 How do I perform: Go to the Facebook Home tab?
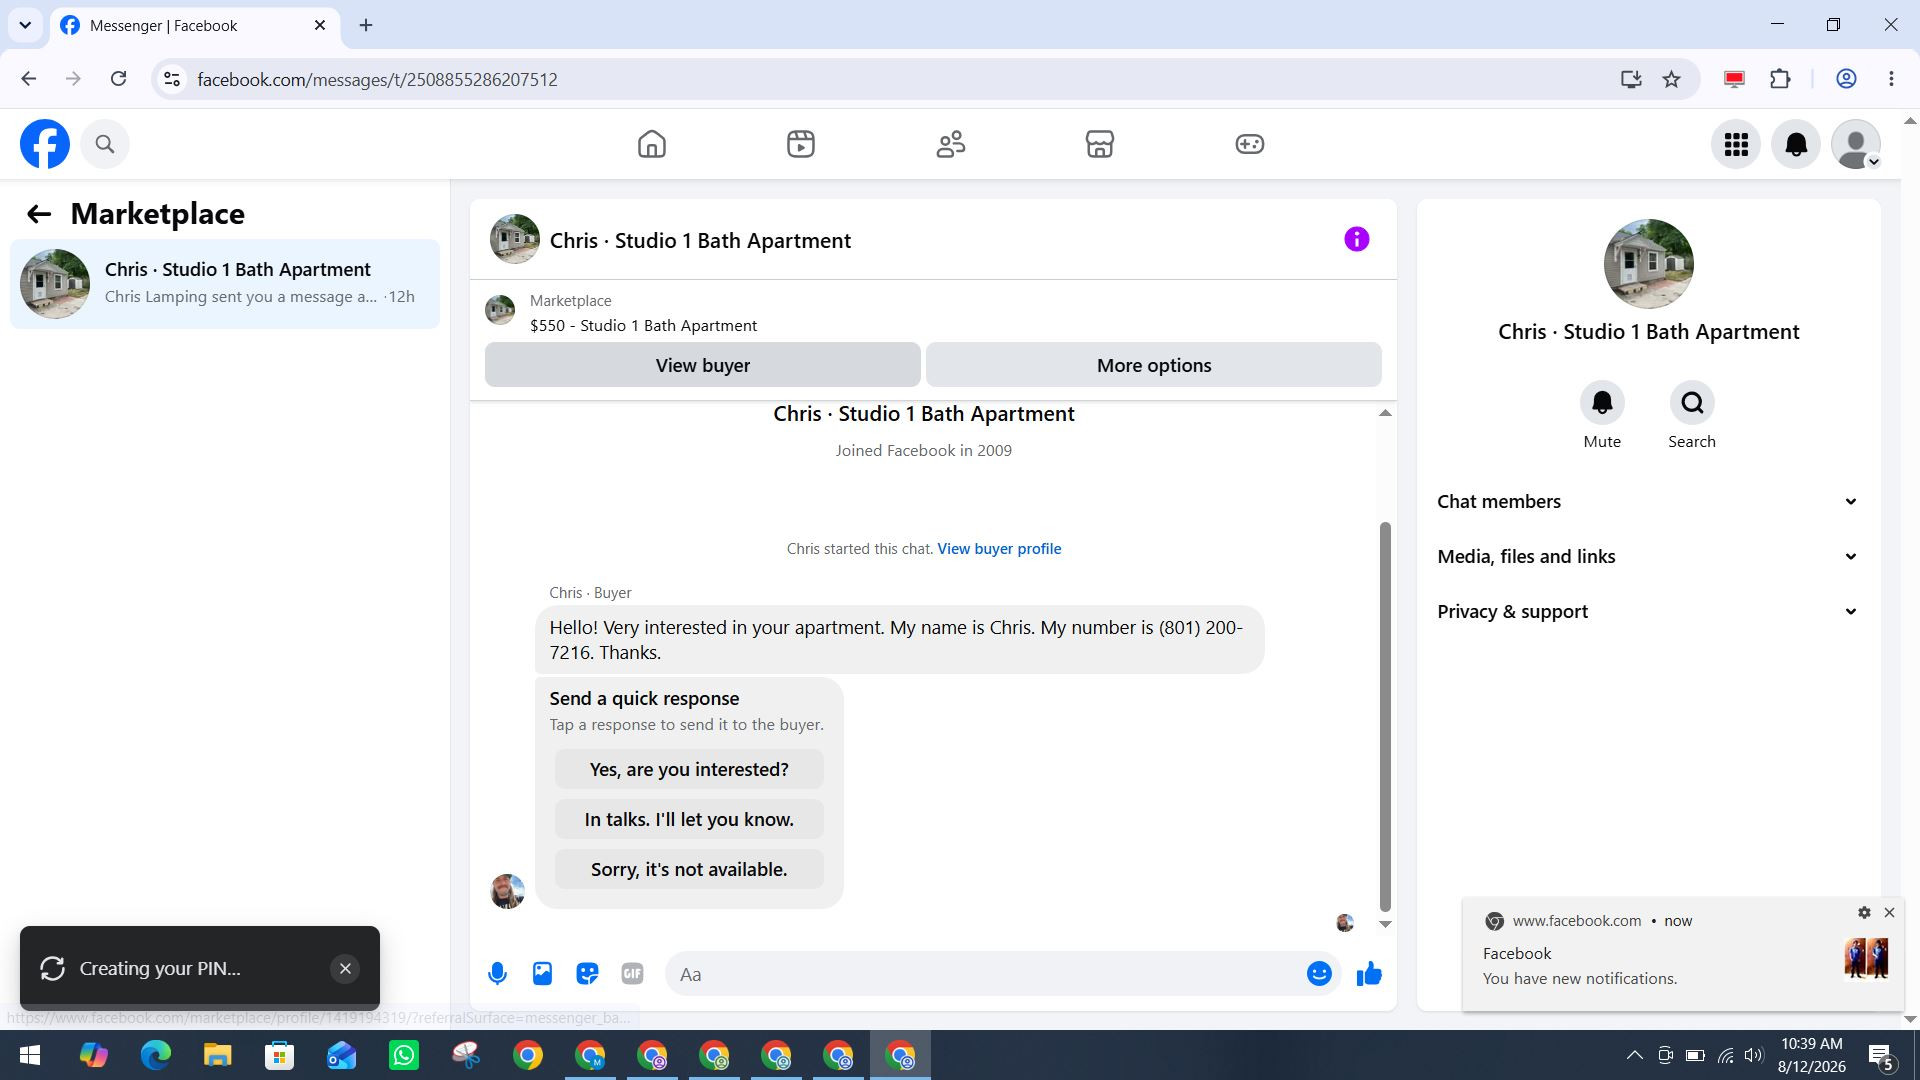click(x=652, y=144)
